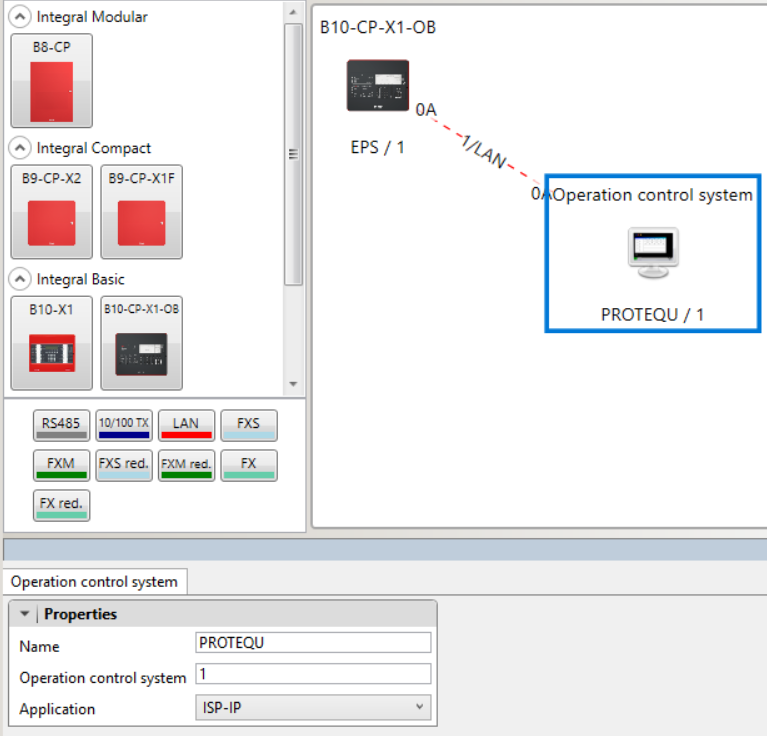Pick the B9-CP-X2 compact panel

coord(51,212)
